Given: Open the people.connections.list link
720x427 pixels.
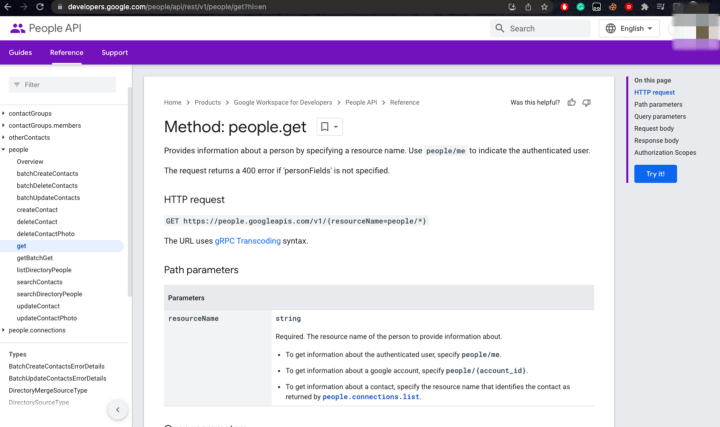Looking at the screenshot, I should tap(371, 397).
